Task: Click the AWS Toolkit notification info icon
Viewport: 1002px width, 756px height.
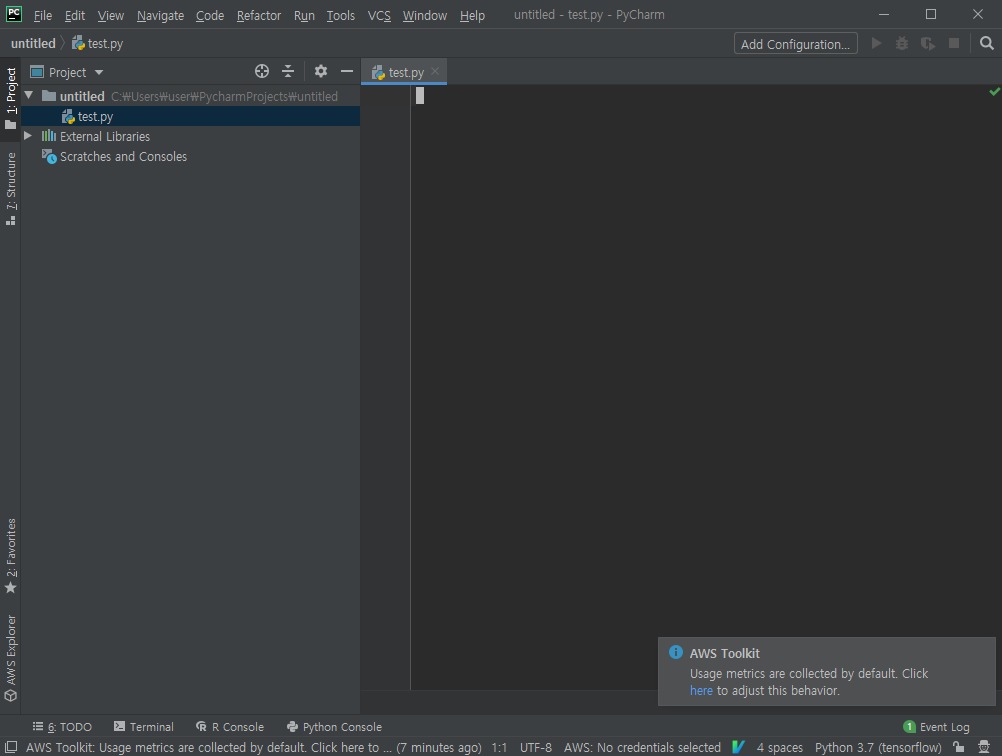Action: [x=675, y=652]
